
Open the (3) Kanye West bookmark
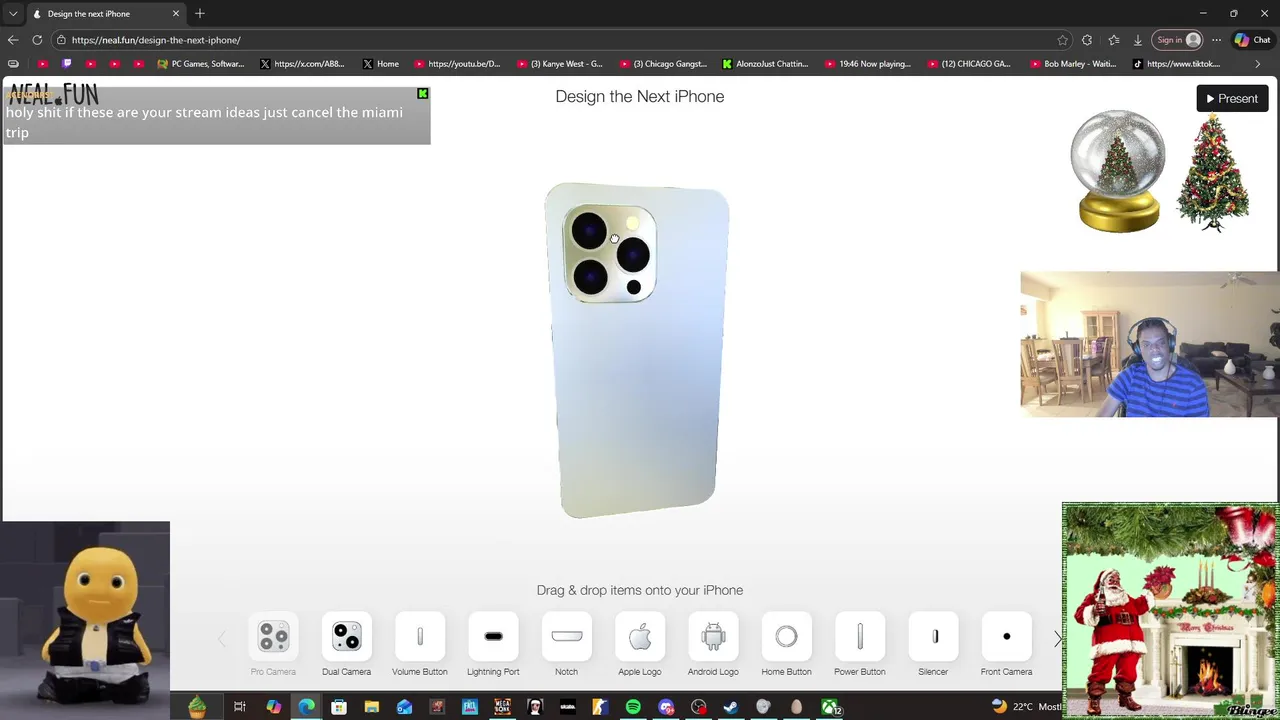point(560,64)
